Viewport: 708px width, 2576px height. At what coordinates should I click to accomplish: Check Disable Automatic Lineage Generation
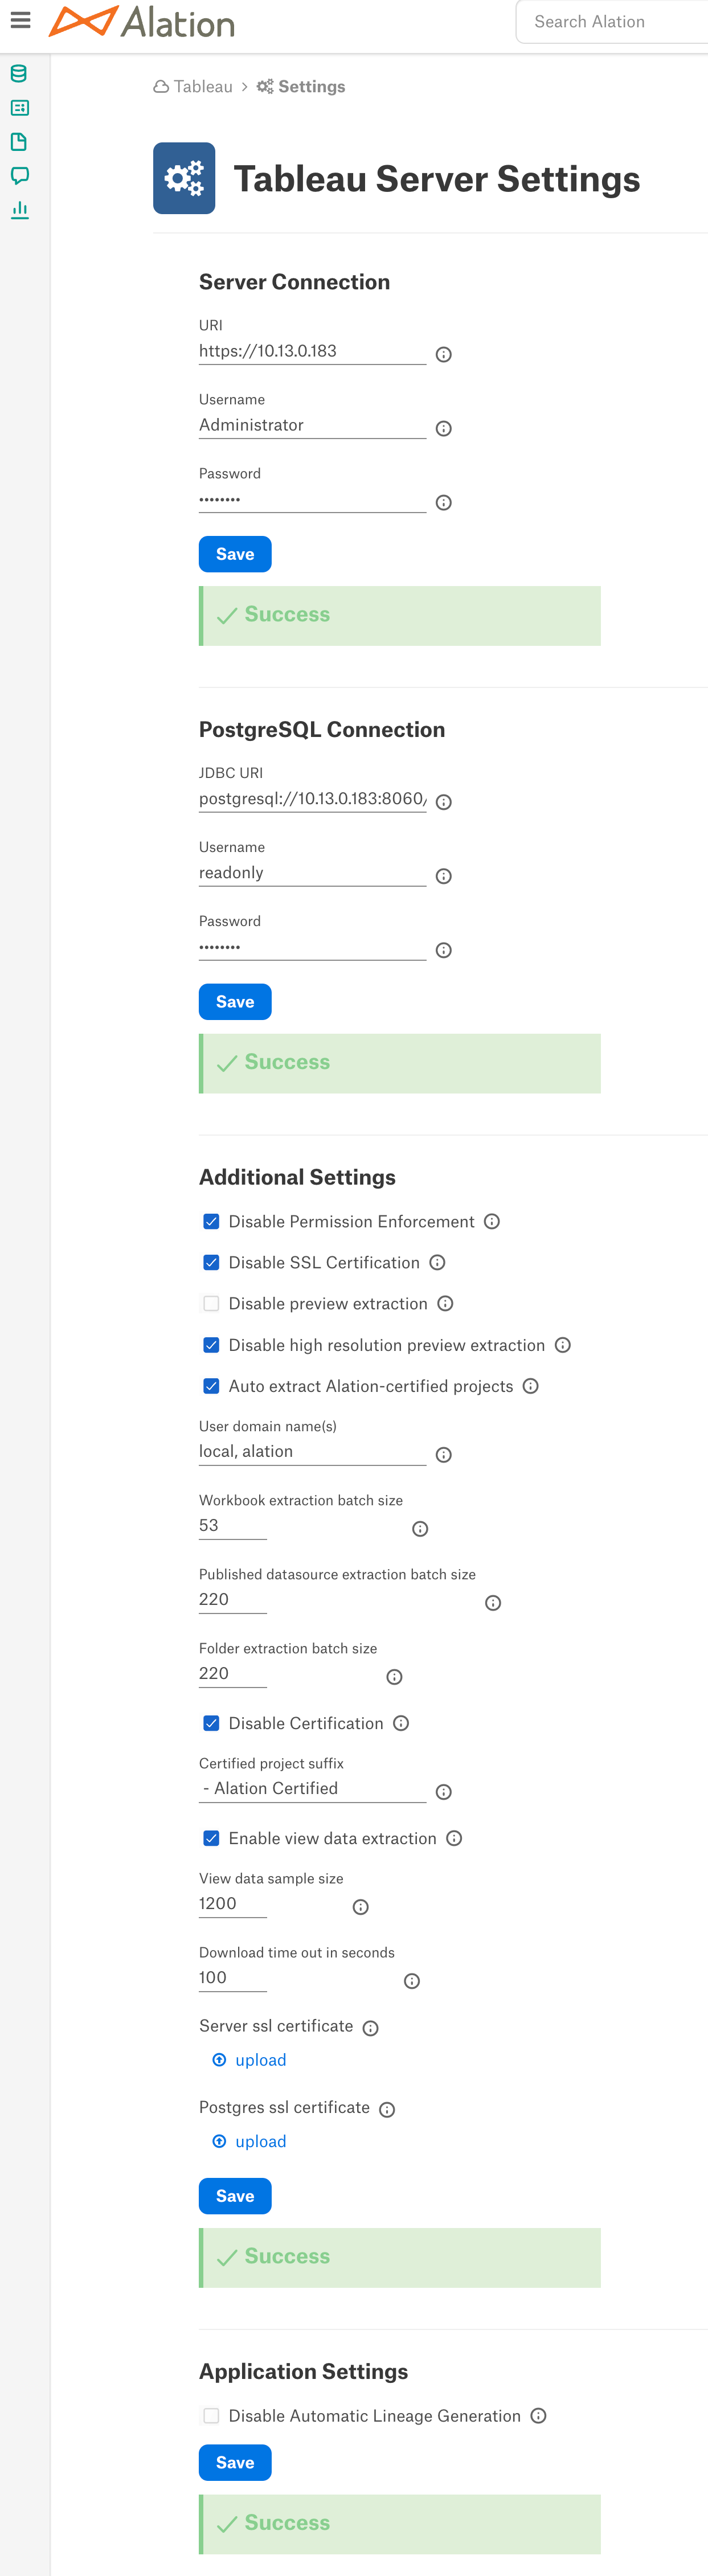(x=211, y=2416)
